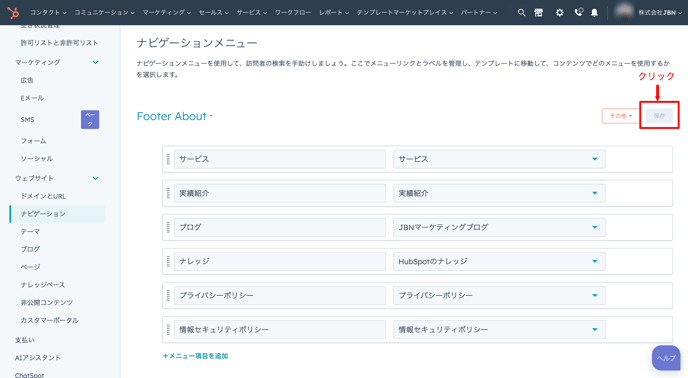Screen dimensions: 688x378
Task: Click the ブログ label input field
Action: click(280, 227)
